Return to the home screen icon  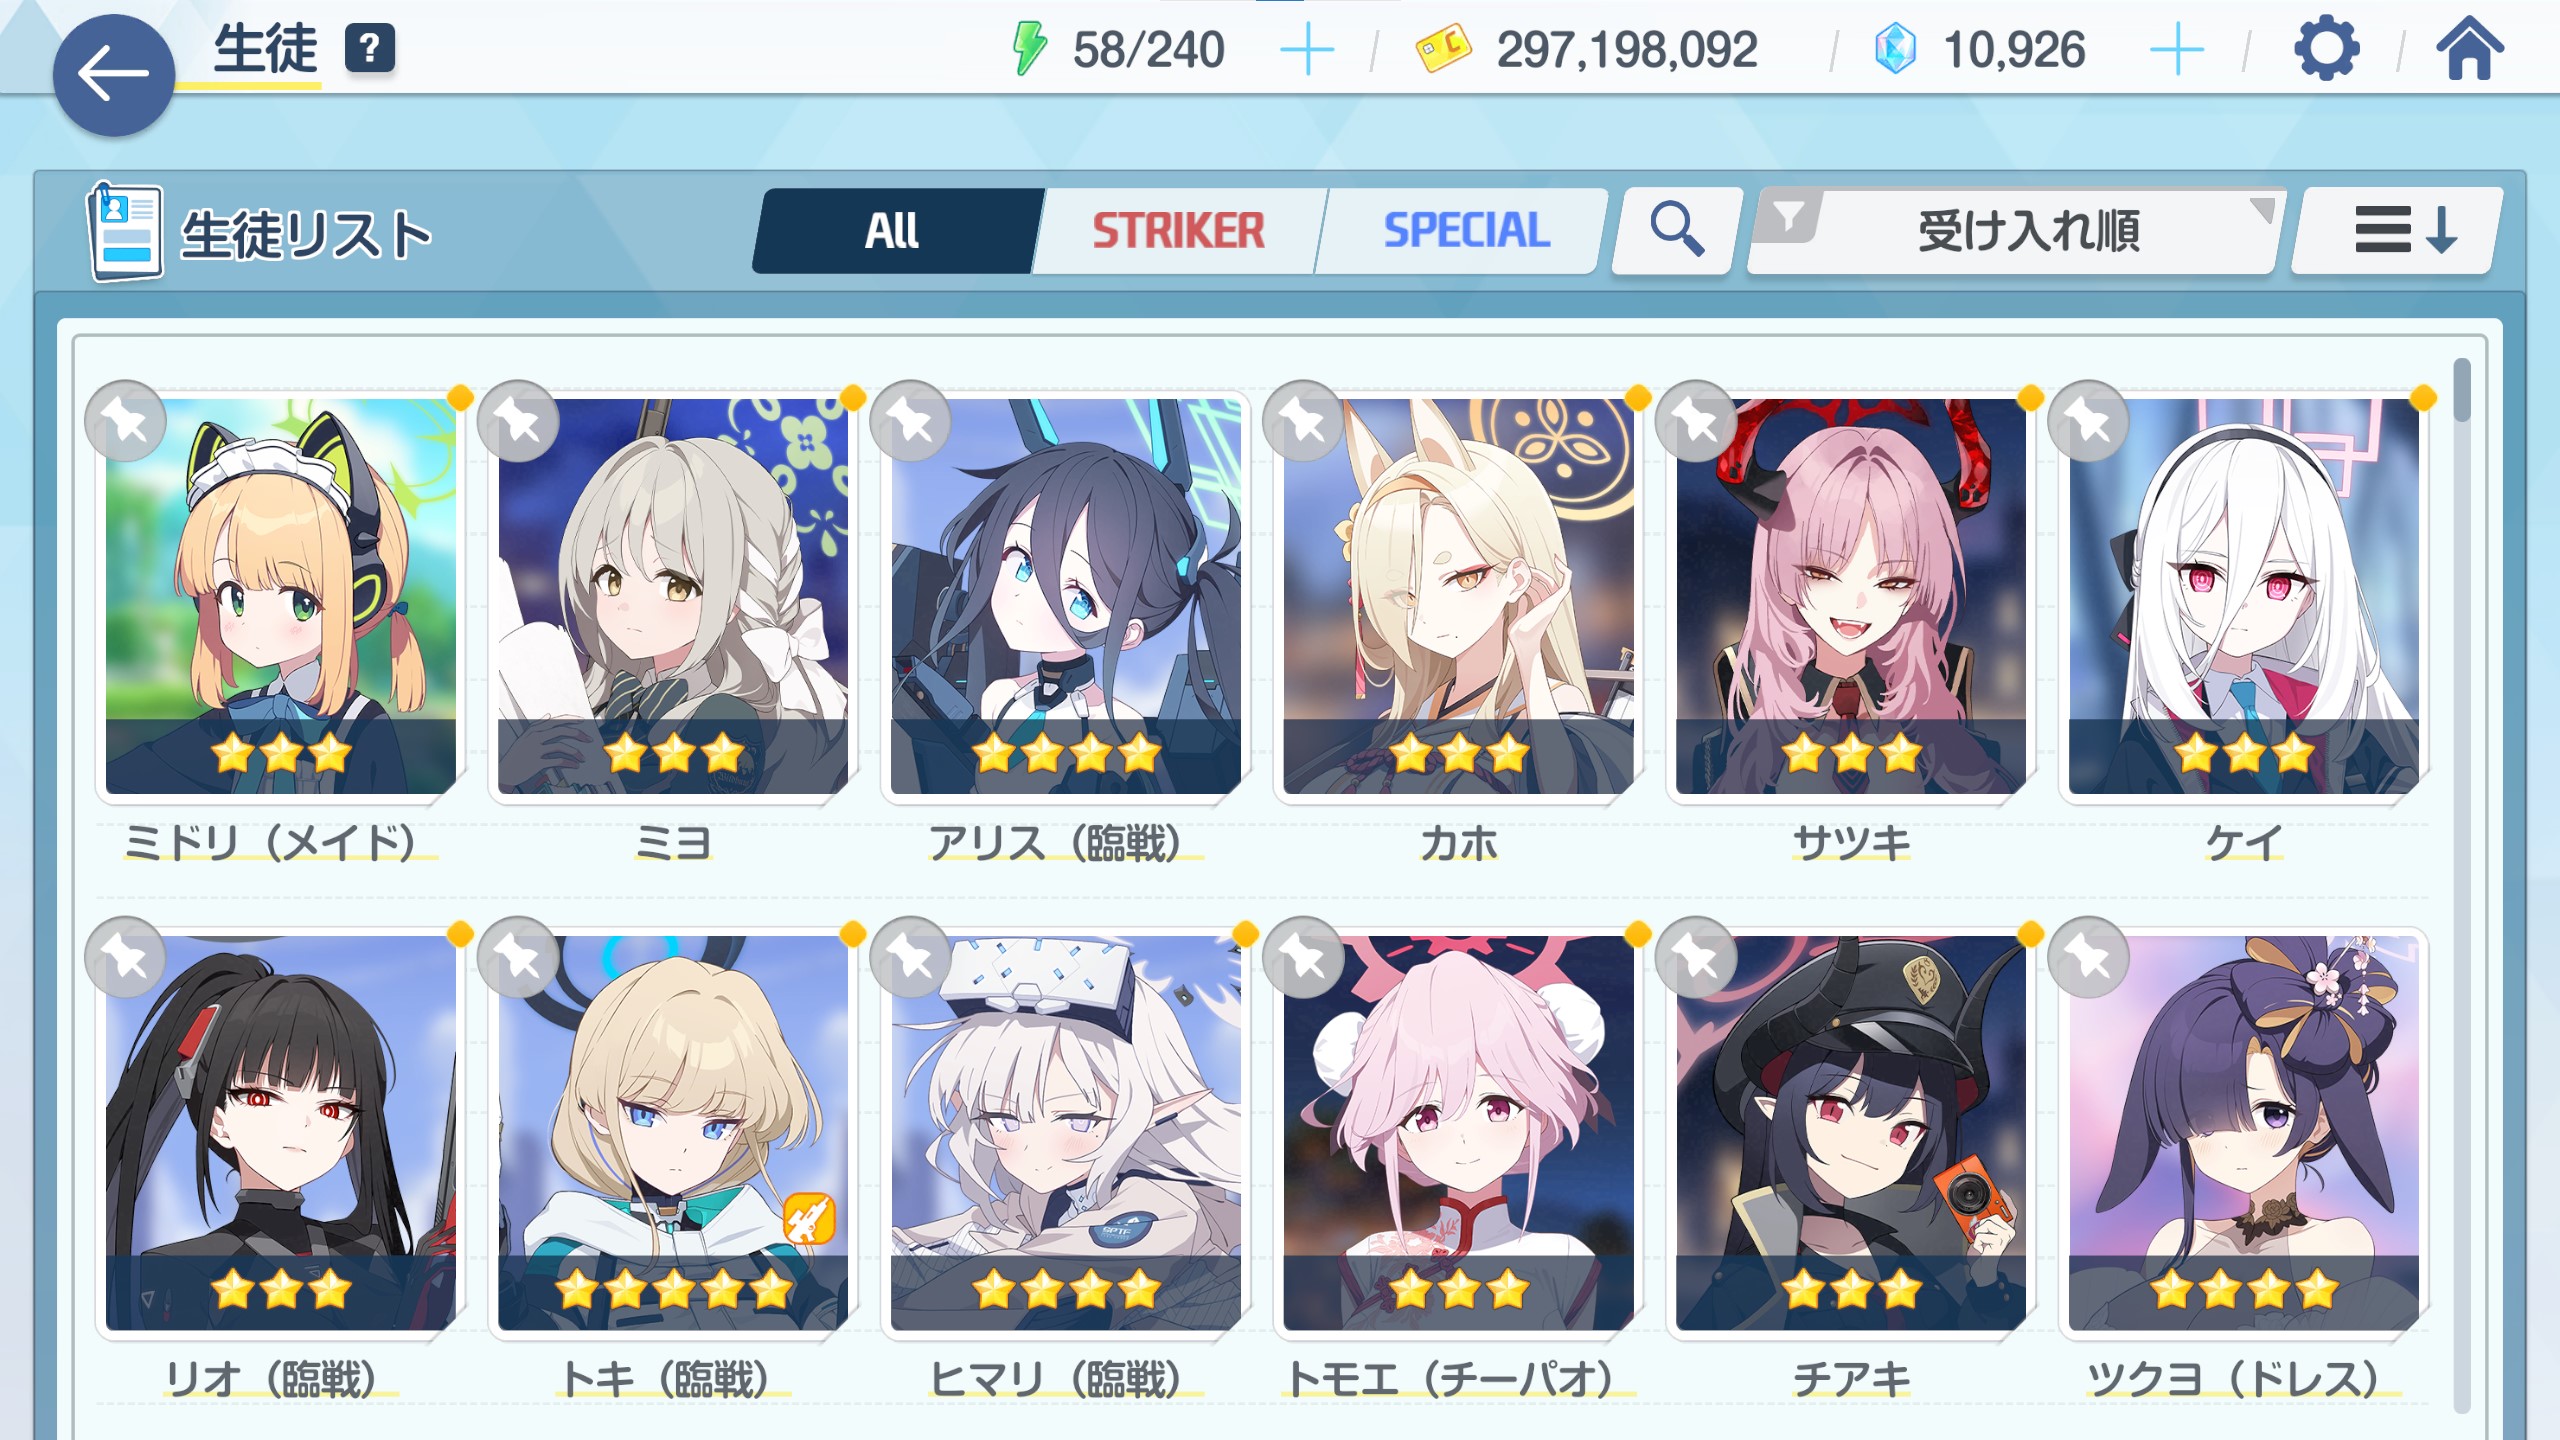point(2469,49)
